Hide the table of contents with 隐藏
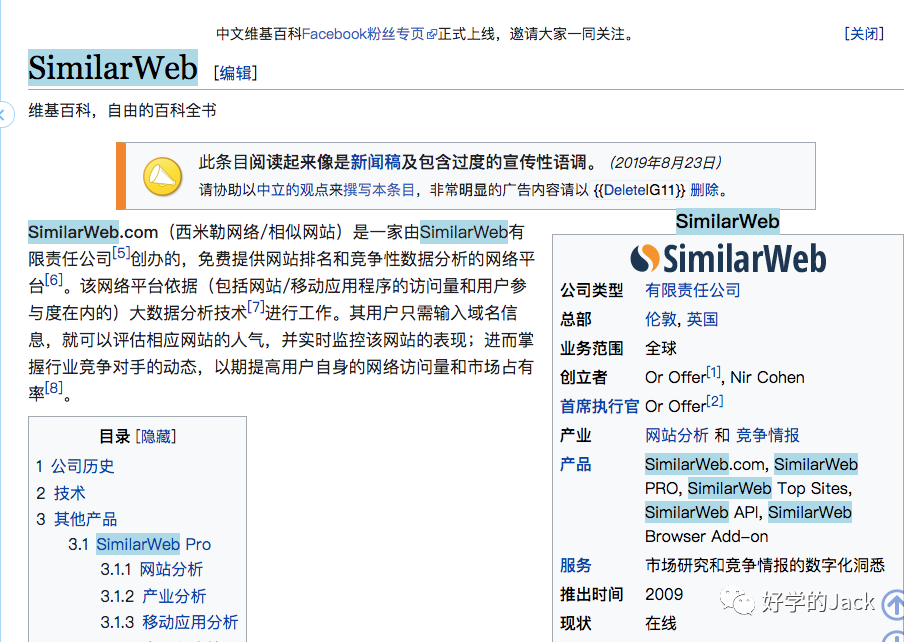904x642 pixels. tap(156, 436)
